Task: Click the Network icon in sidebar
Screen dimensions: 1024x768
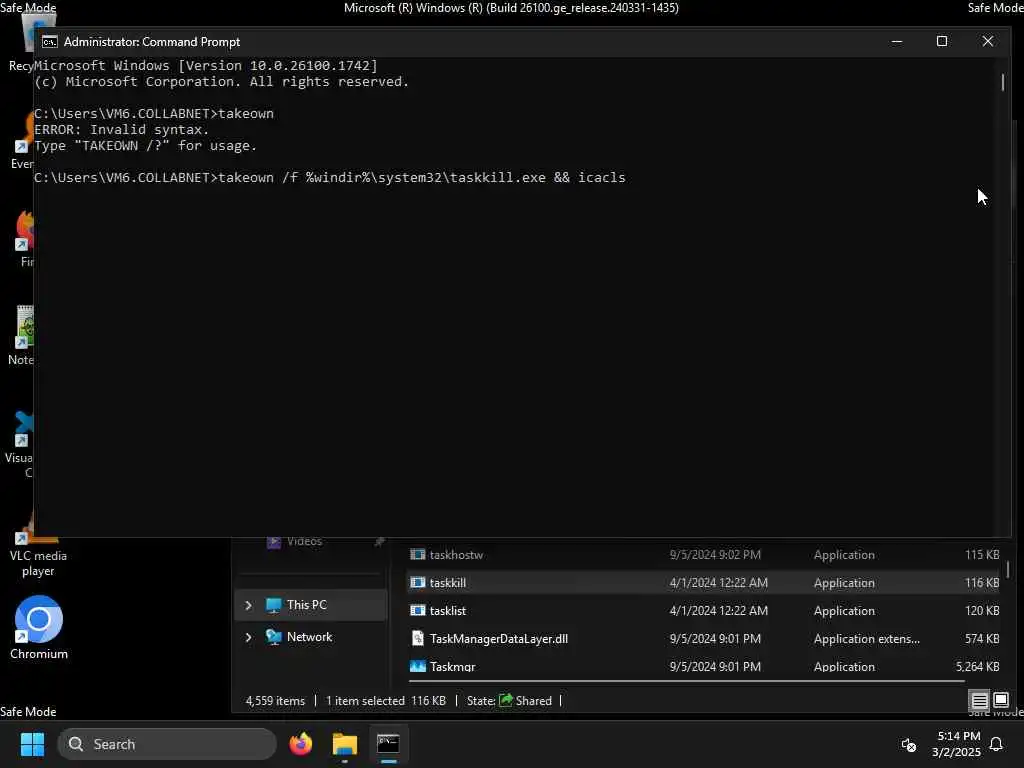Action: (x=274, y=637)
